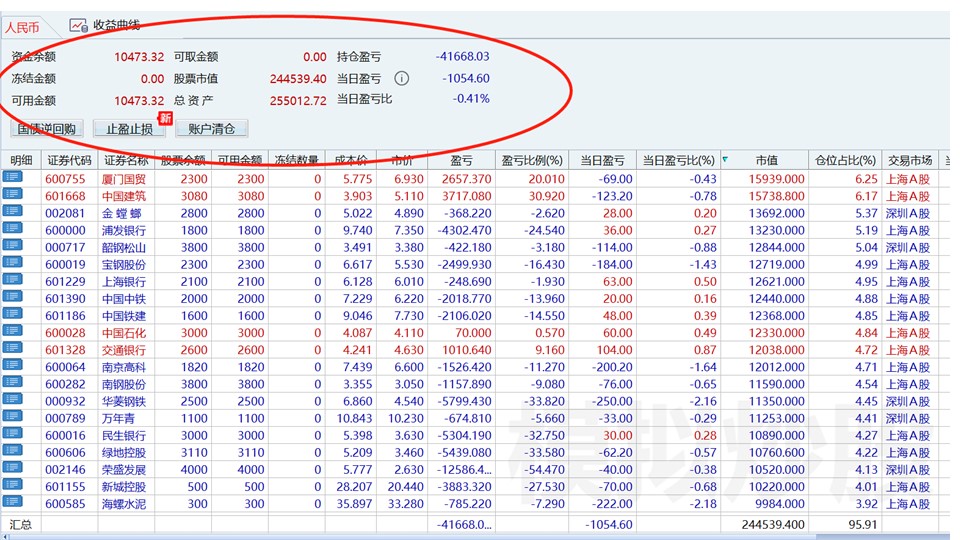Viewport: 960px width, 540px height.
Task: Open detail icon for 中国建筑 row
Action: [x=12, y=195]
